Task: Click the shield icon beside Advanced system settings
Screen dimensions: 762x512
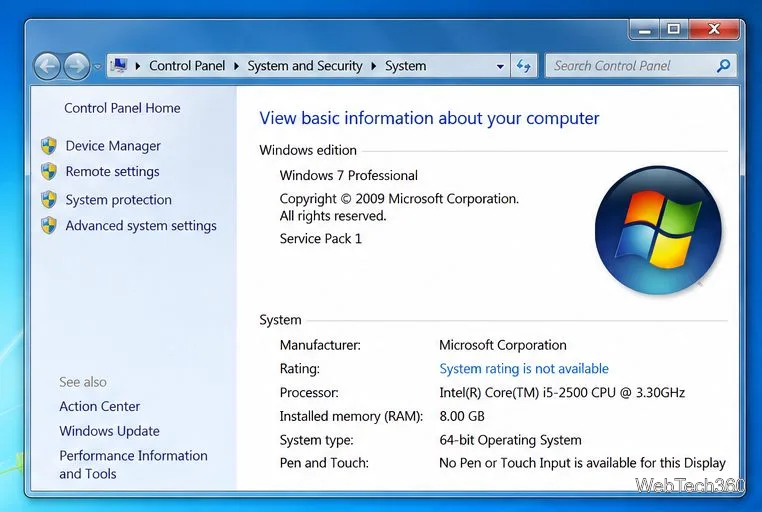Action: coord(49,225)
